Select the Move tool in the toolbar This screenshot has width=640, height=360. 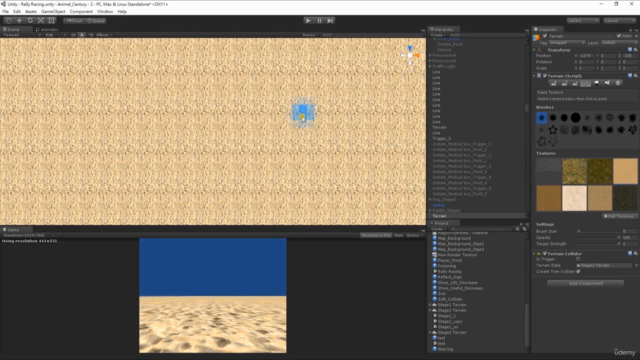pyautogui.click(x=19, y=20)
